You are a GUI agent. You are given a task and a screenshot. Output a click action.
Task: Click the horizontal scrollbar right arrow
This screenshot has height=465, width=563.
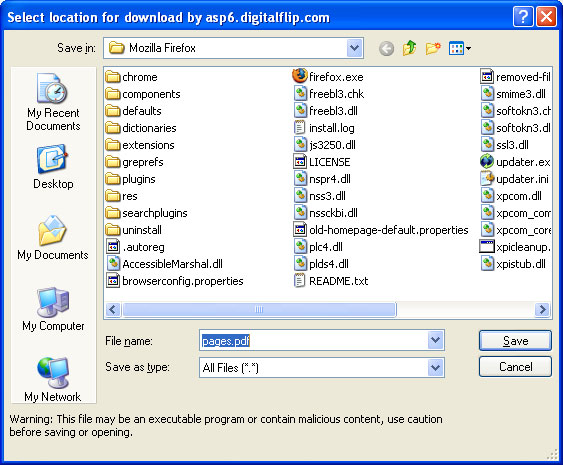click(x=542, y=309)
